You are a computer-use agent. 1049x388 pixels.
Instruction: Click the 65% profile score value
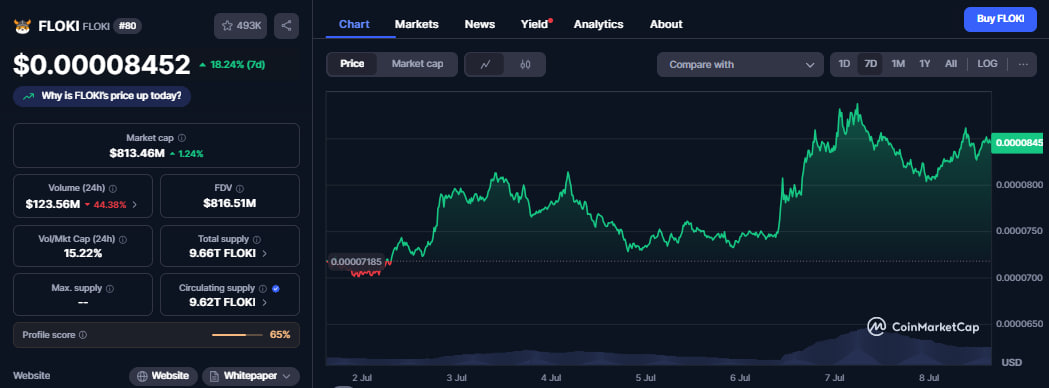[x=280, y=334]
